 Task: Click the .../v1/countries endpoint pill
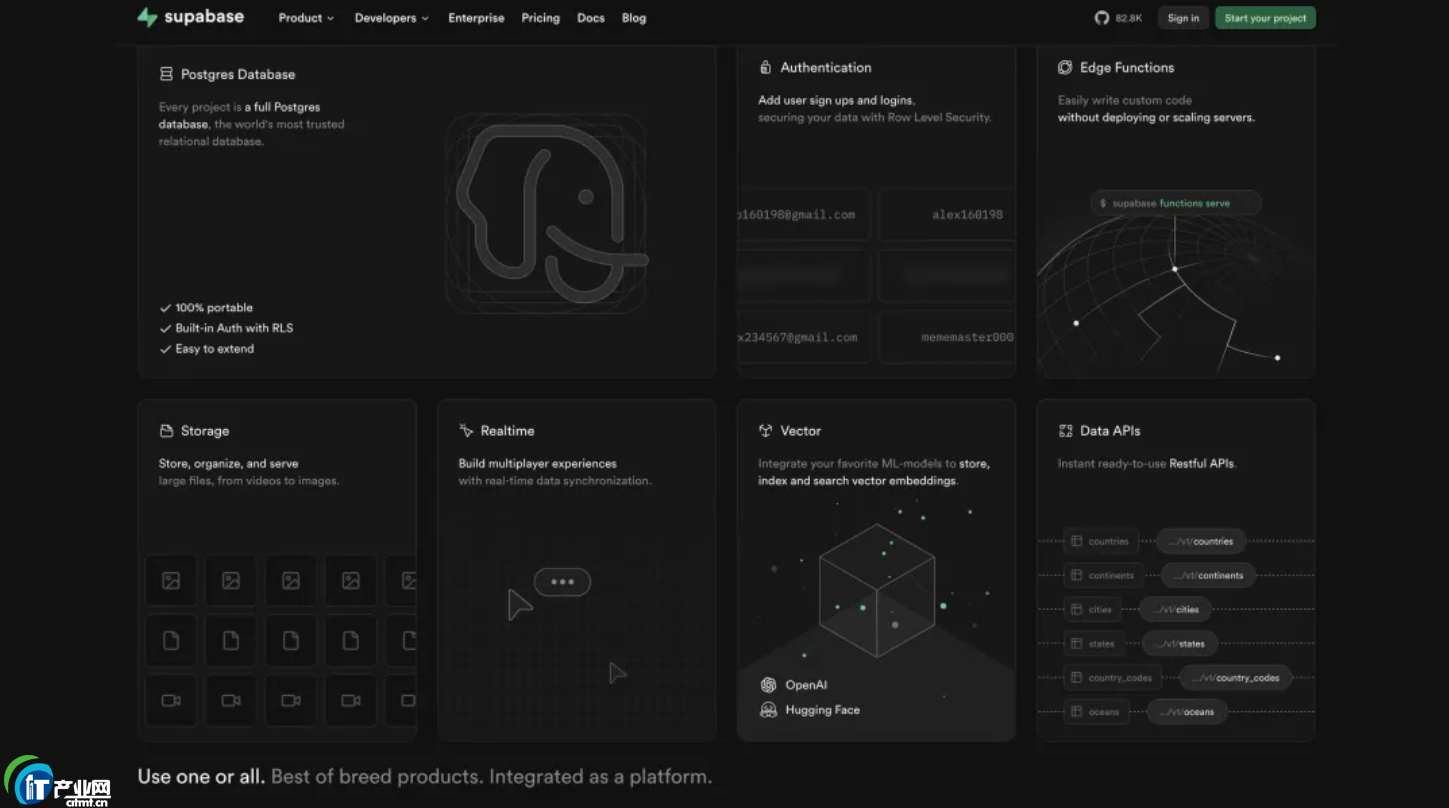click(x=1201, y=541)
